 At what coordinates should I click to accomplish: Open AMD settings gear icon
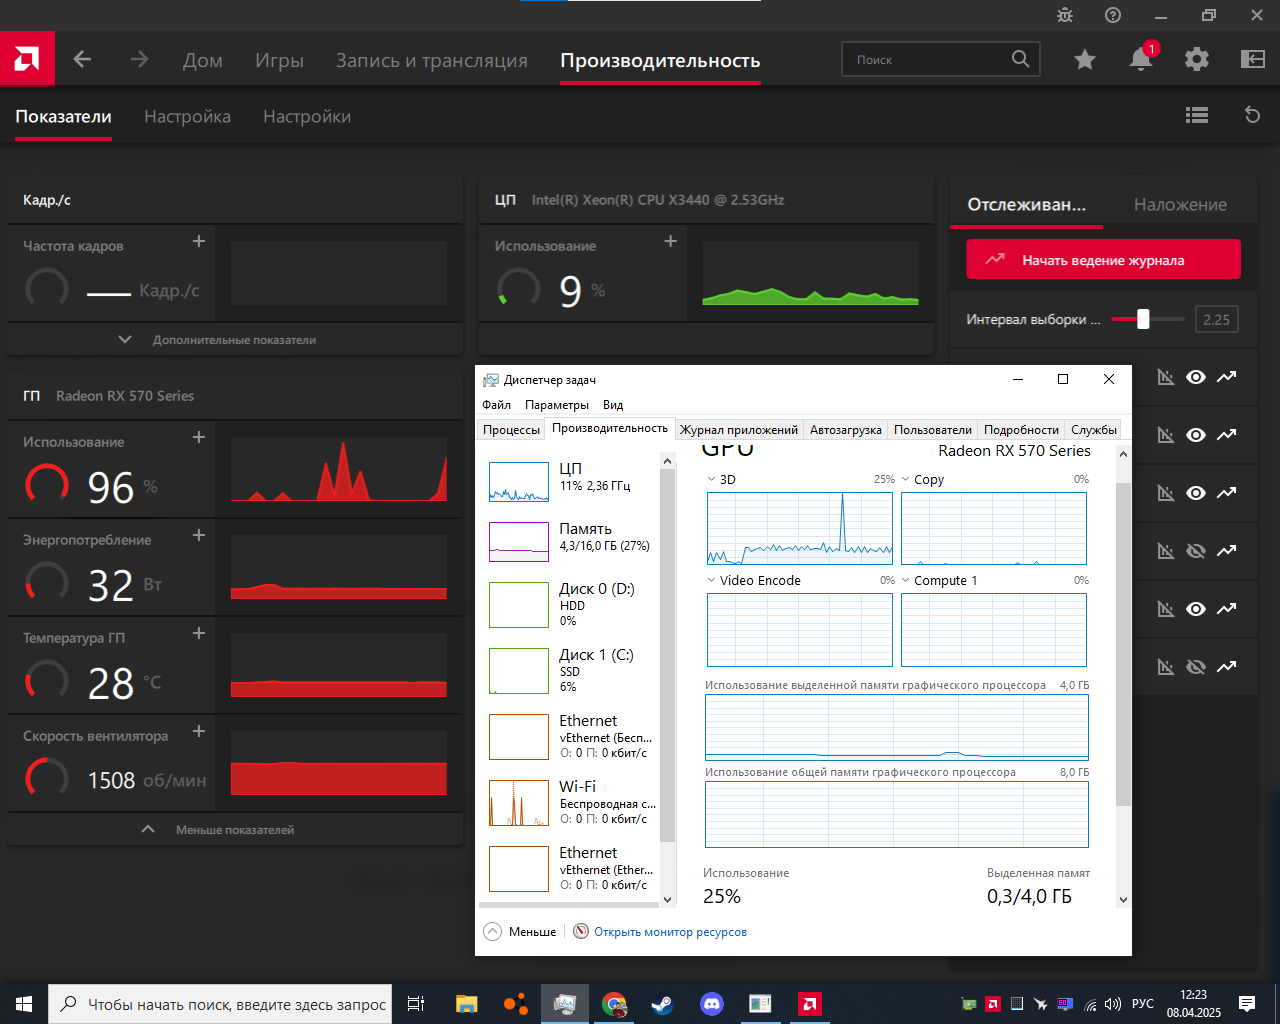[x=1197, y=60]
